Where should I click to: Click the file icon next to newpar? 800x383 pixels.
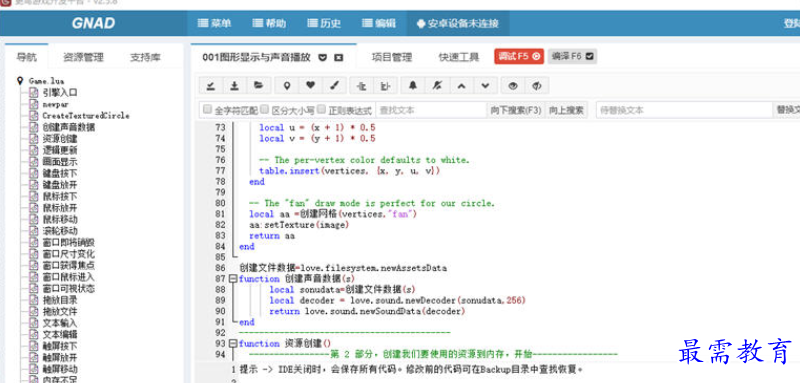point(34,104)
